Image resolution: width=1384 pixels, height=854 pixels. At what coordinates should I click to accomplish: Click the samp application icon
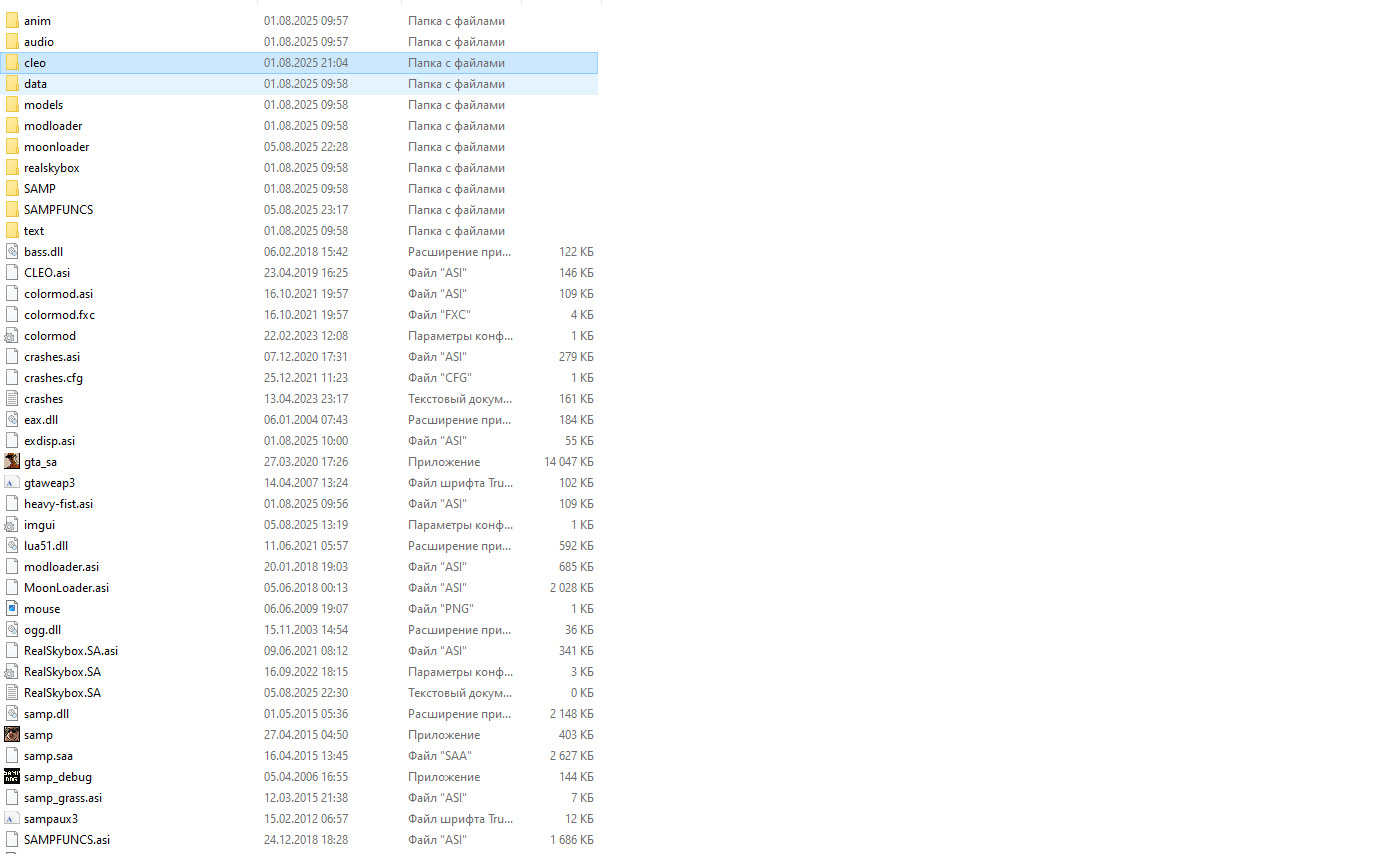coord(12,735)
